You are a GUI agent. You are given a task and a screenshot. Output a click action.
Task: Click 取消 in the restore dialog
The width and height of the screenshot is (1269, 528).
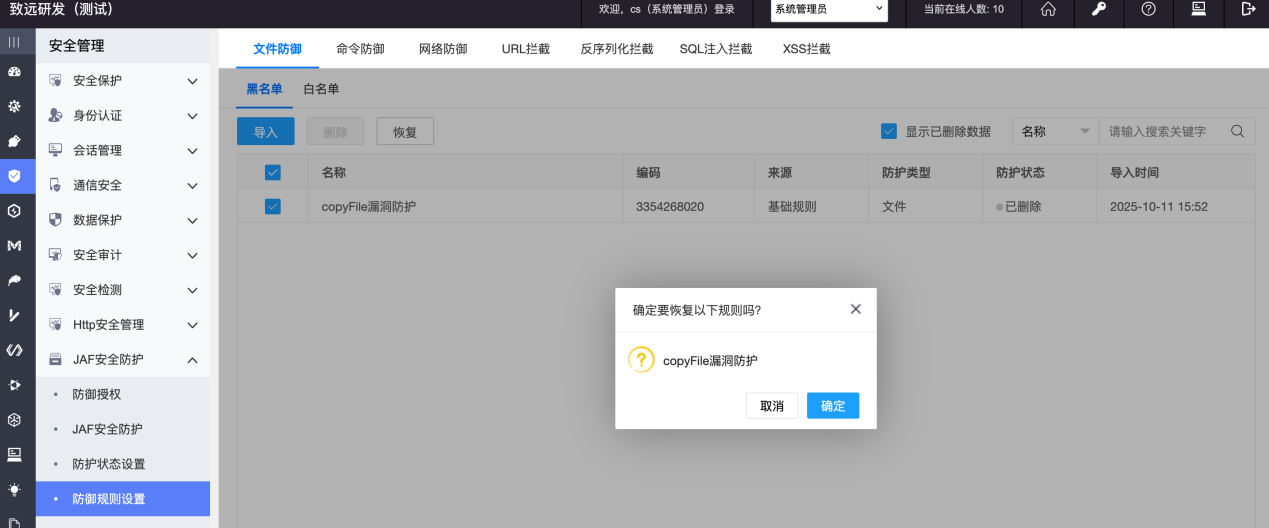pos(771,405)
